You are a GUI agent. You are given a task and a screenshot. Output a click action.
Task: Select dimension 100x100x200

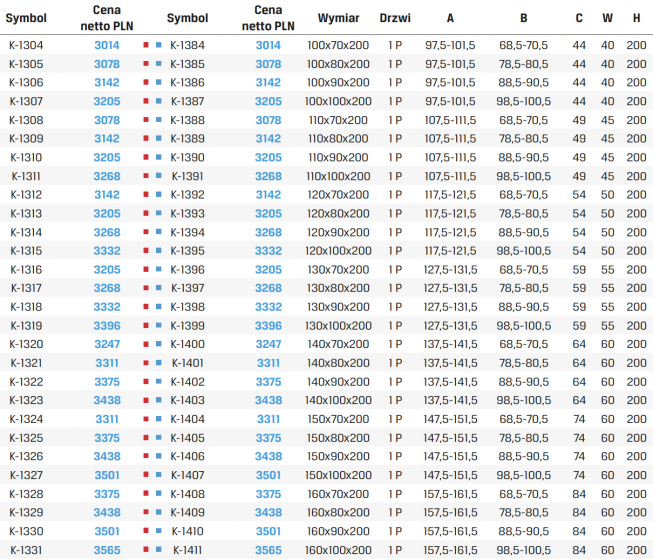338,101
